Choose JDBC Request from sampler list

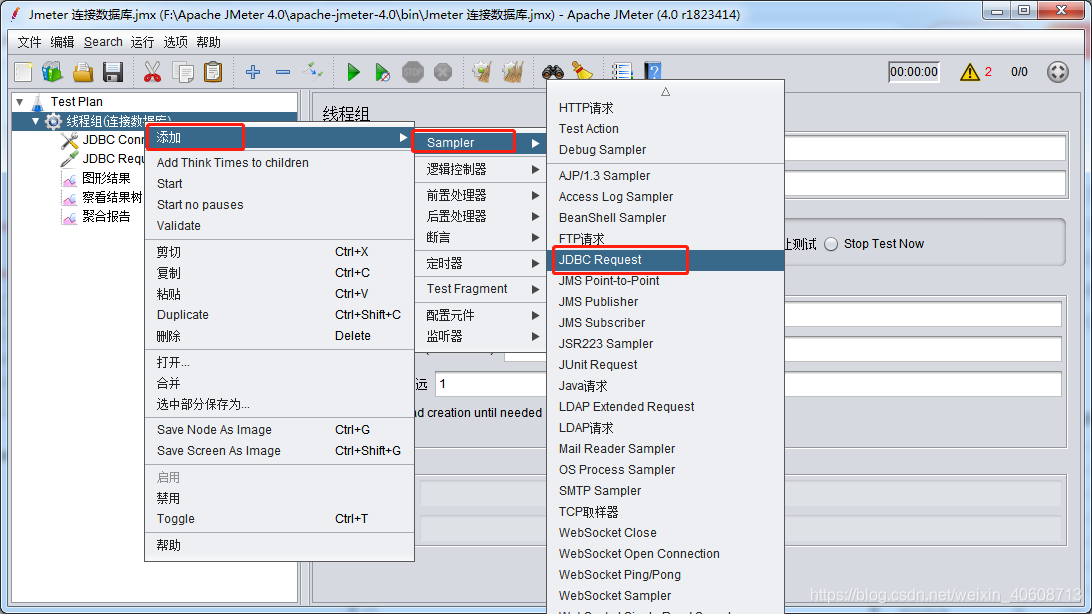pos(666,260)
